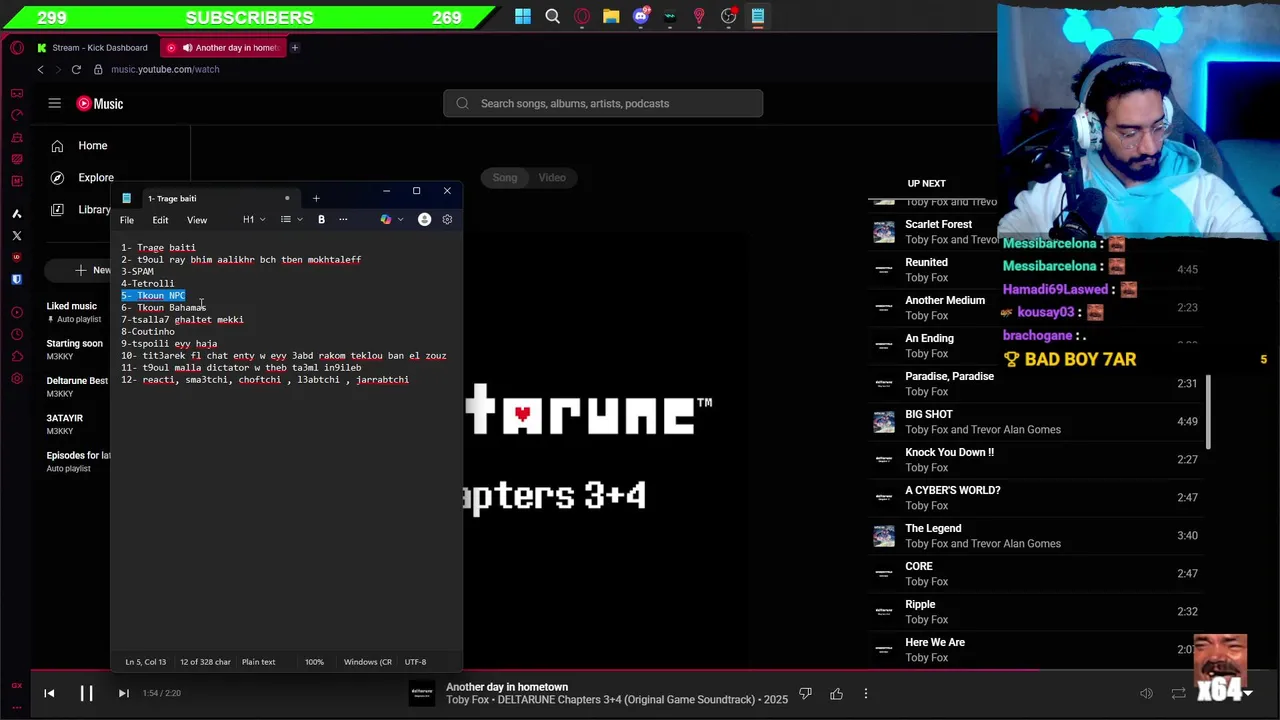Open Windows Start menu
The width and height of the screenshot is (1280, 720).
point(523,16)
